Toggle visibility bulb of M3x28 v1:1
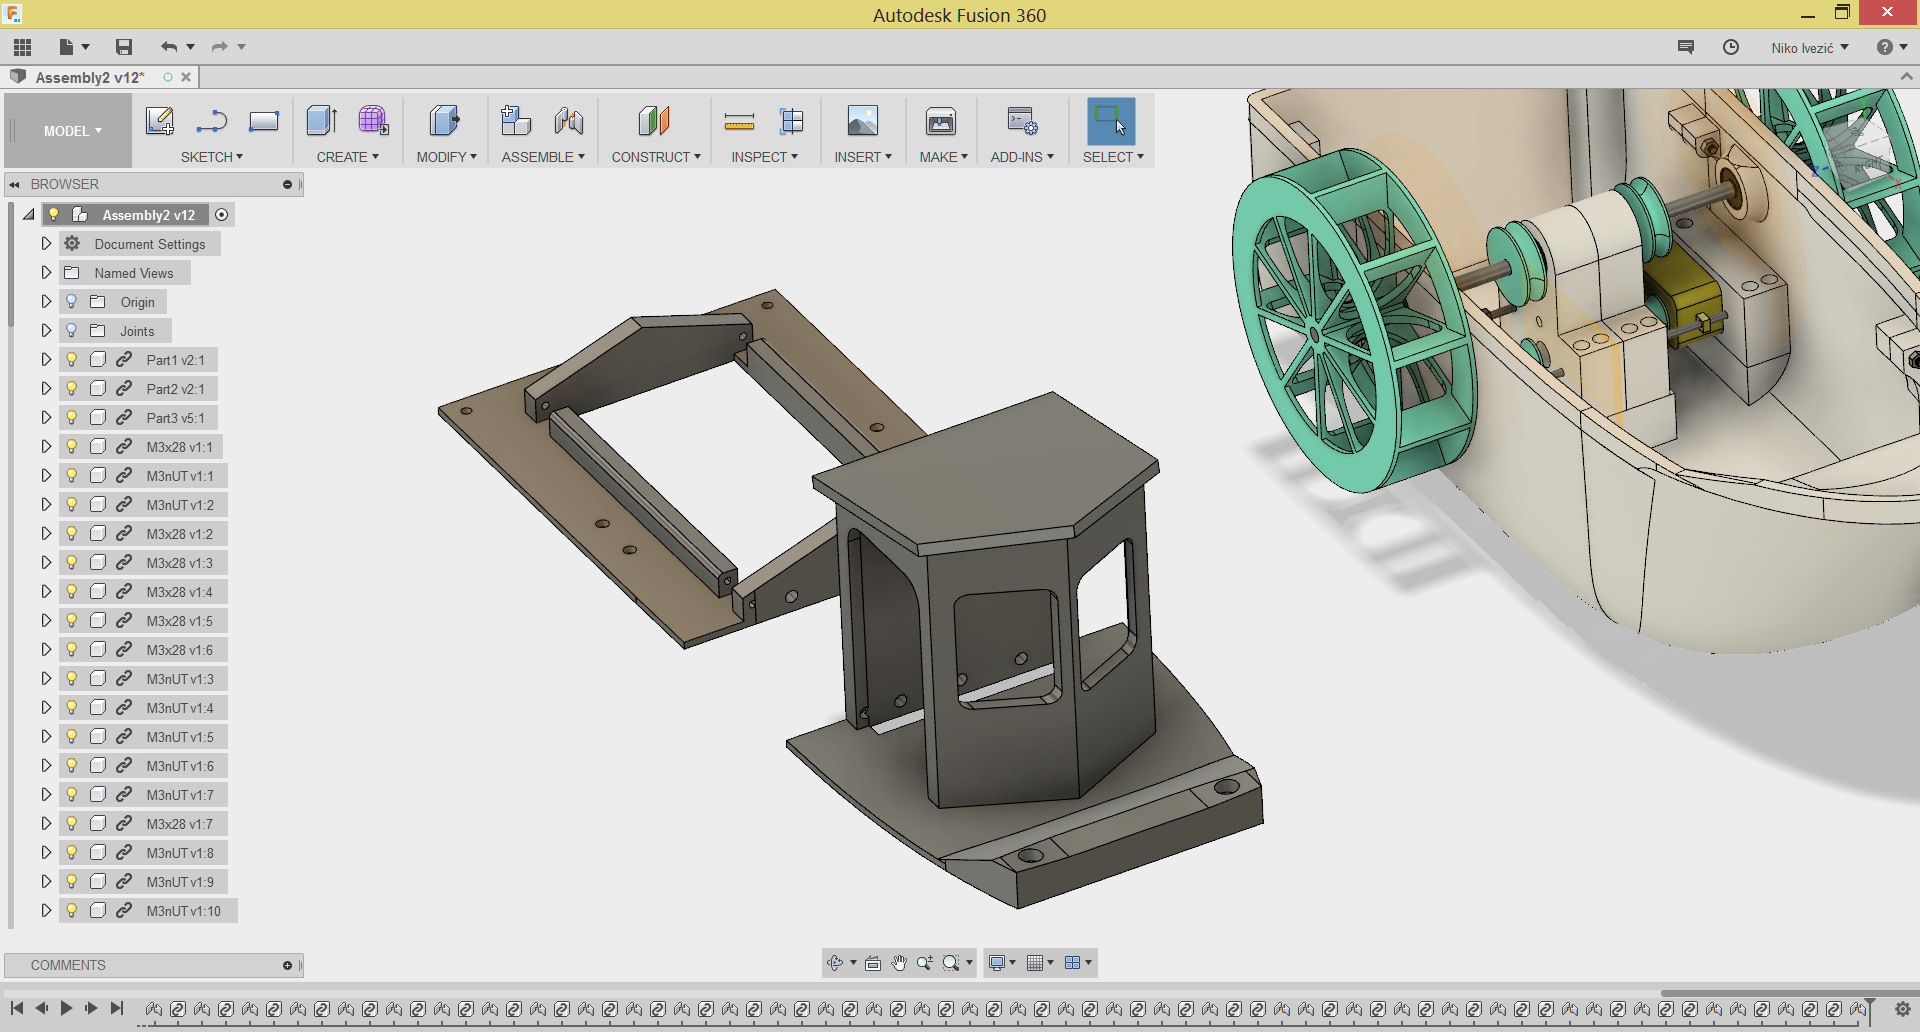The image size is (1920, 1032). (x=72, y=446)
